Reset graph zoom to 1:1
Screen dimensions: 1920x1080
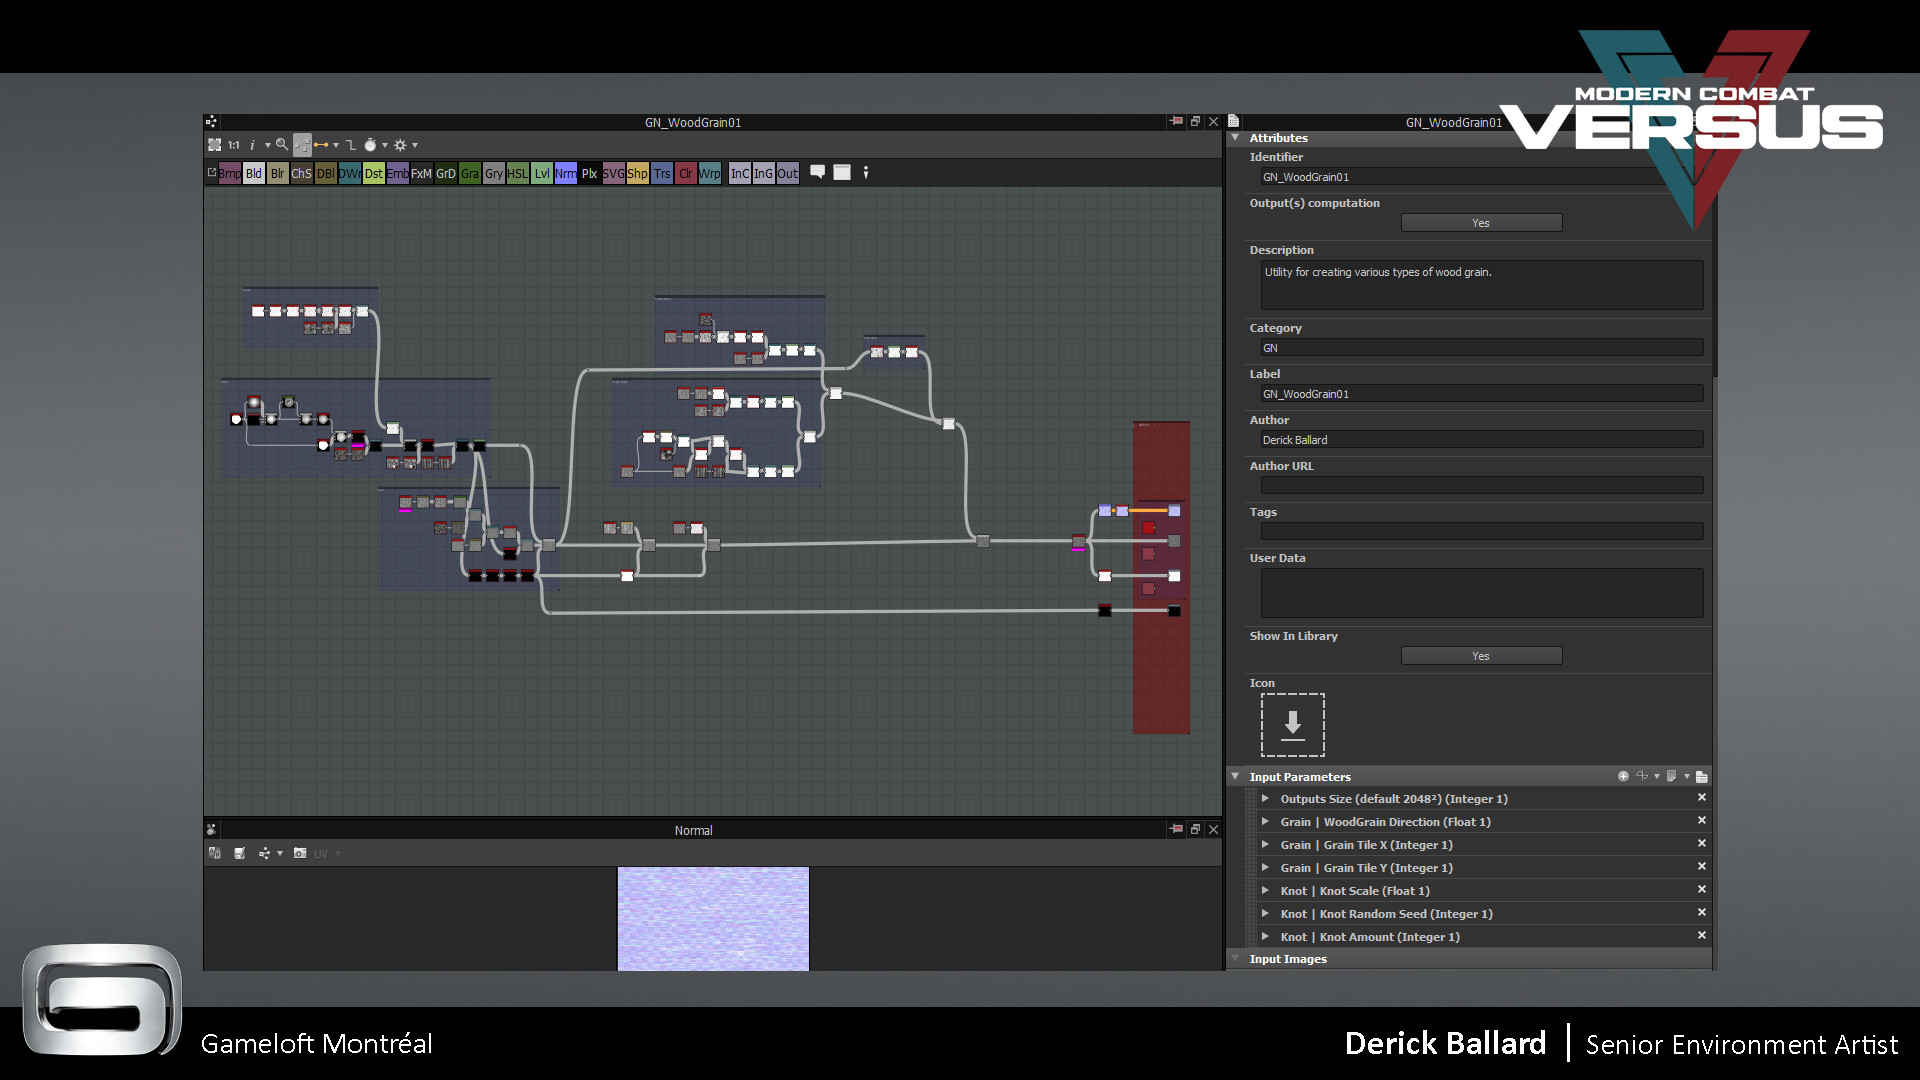pos(233,145)
